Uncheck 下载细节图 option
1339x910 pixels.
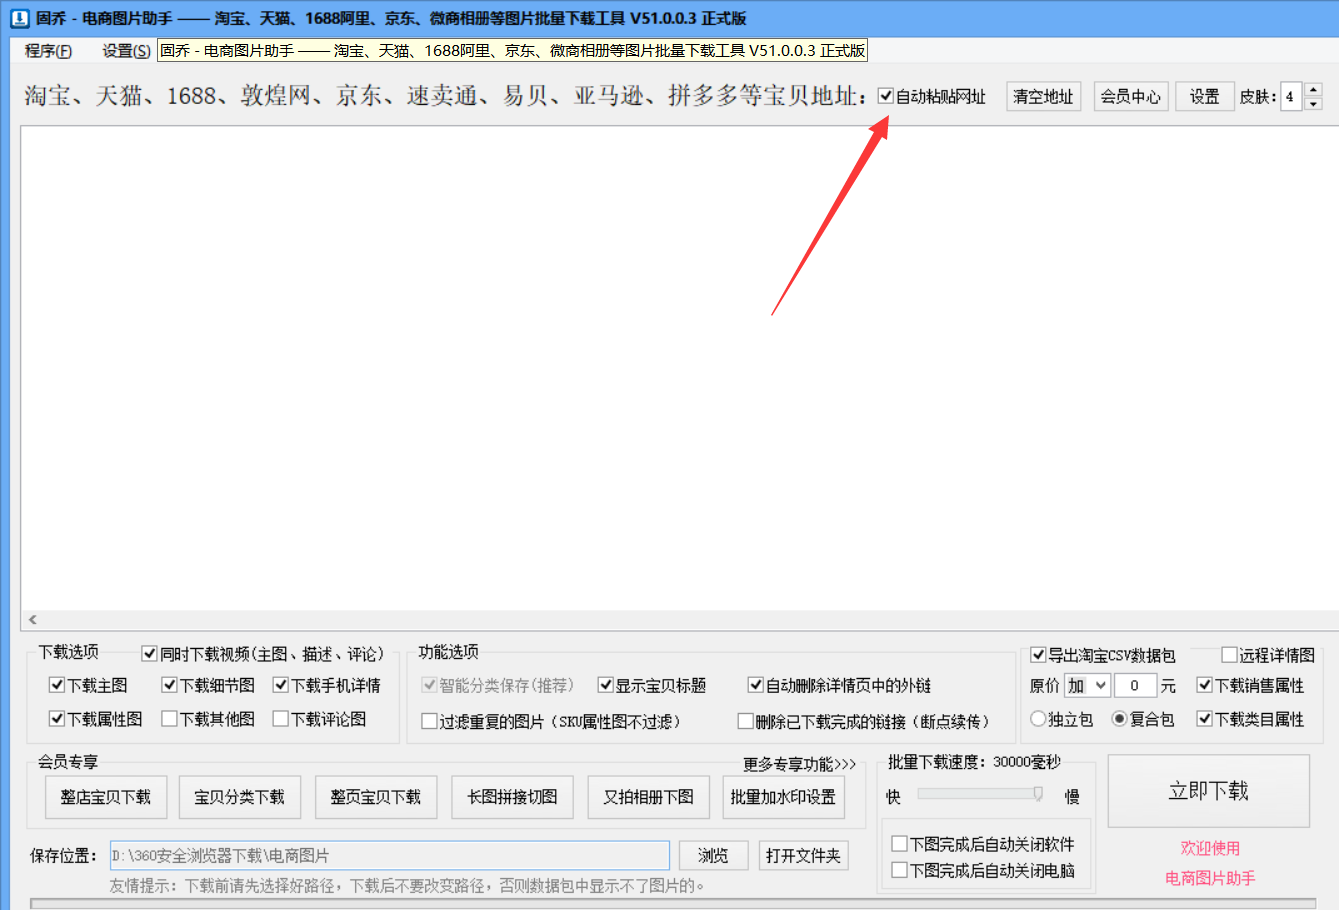pos(169,685)
